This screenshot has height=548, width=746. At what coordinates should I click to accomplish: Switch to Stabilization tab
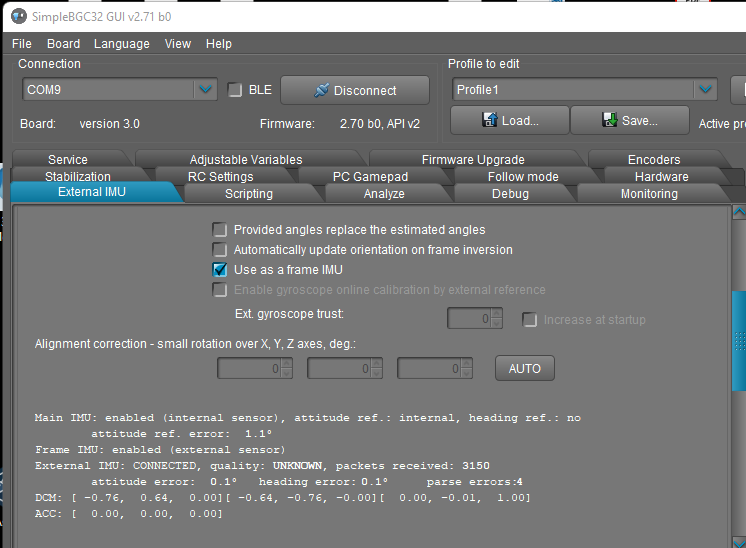[x=78, y=176]
